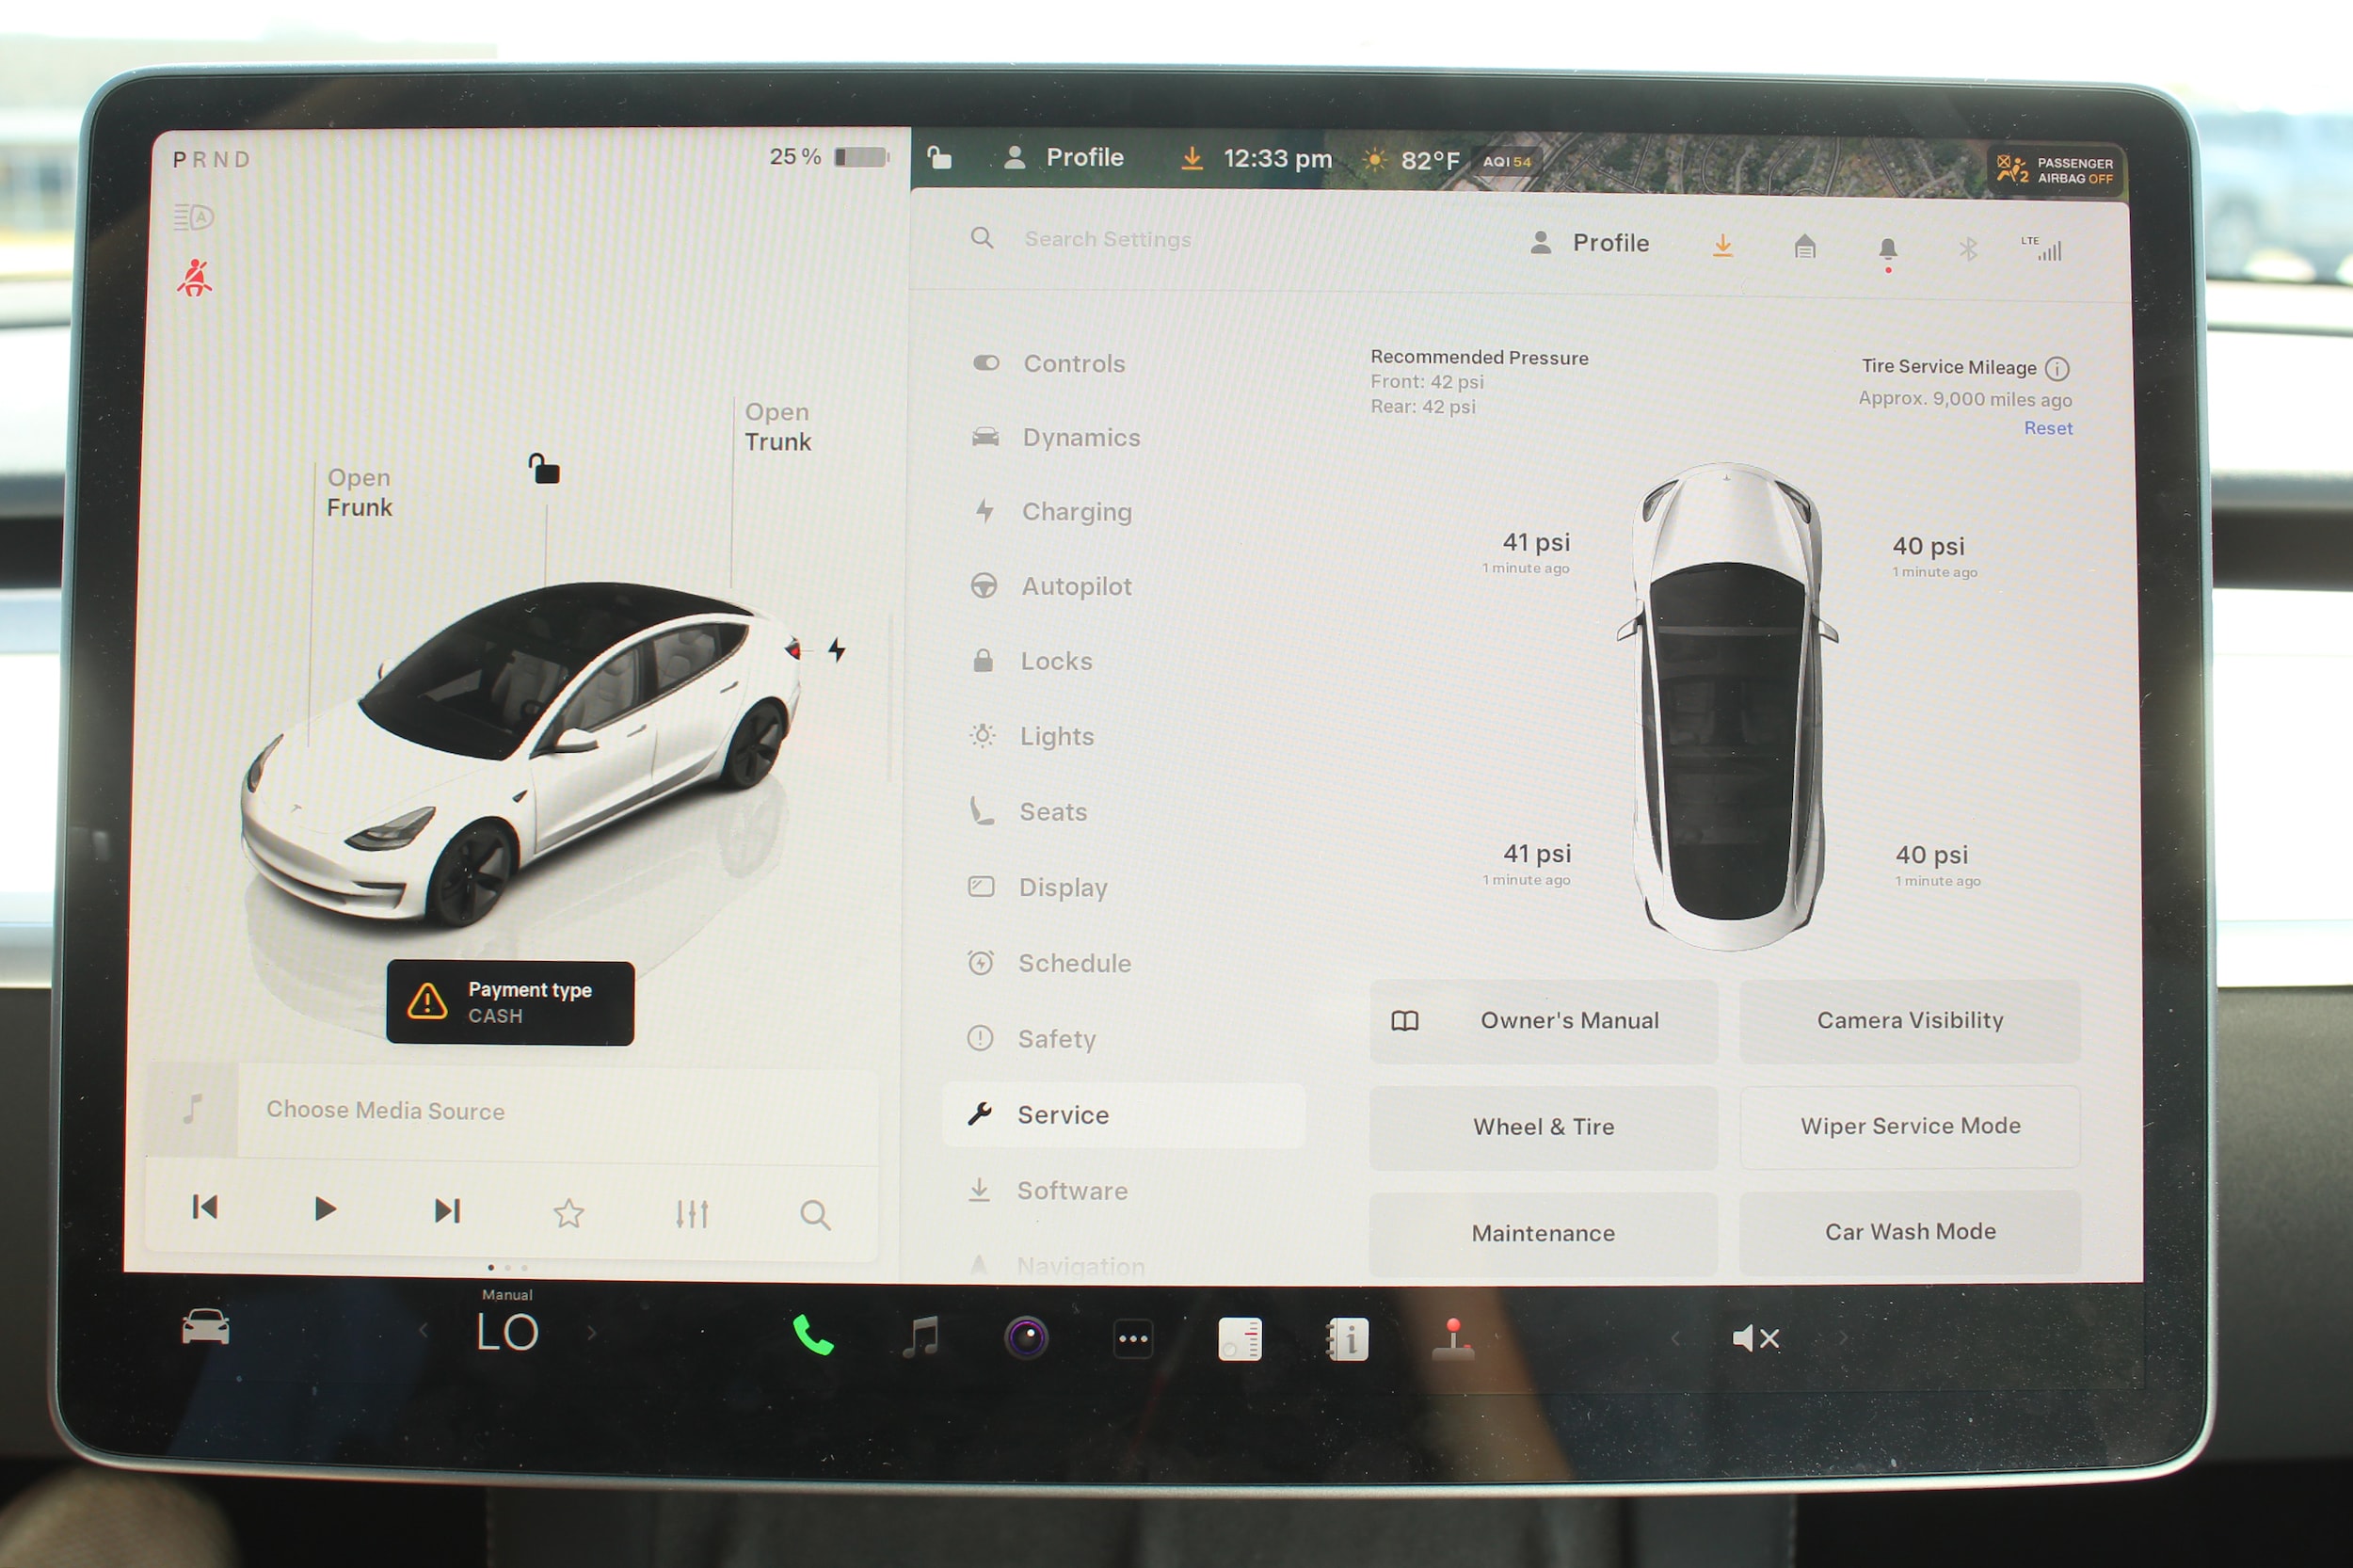
Task: Open the phone app
Action: click(x=813, y=1336)
